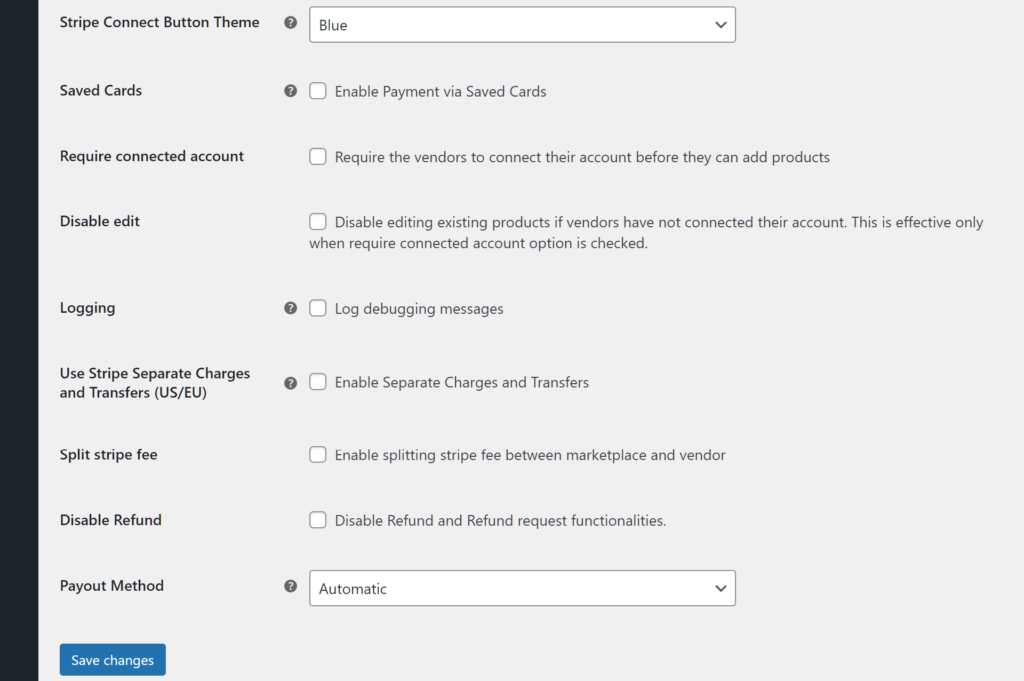Screen dimensions: 1024x681
Task: Open the Blue button theme dropdown
Action: [522, 25]
